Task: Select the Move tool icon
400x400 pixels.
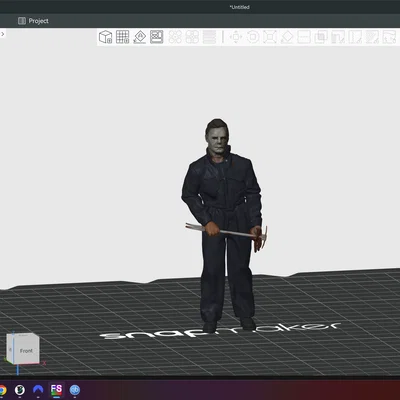Action: coord(236,37)
